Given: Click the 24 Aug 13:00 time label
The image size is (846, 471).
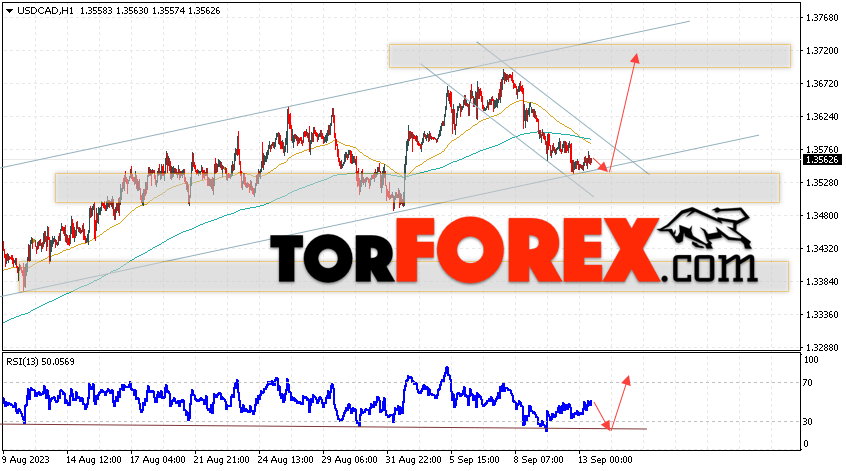Looking at the screenshot, I should (x=285, y=460).
